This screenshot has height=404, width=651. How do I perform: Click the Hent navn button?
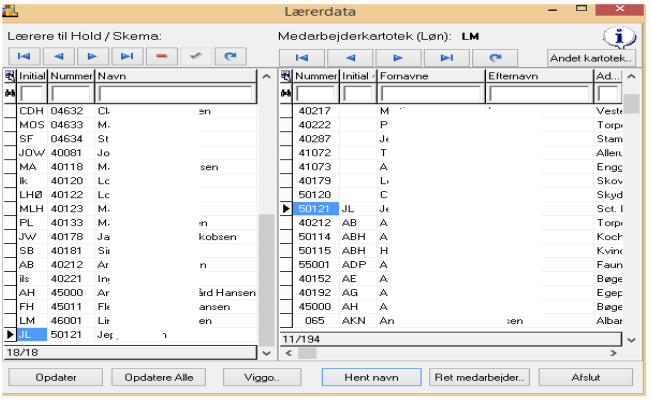tap(372, 377)
